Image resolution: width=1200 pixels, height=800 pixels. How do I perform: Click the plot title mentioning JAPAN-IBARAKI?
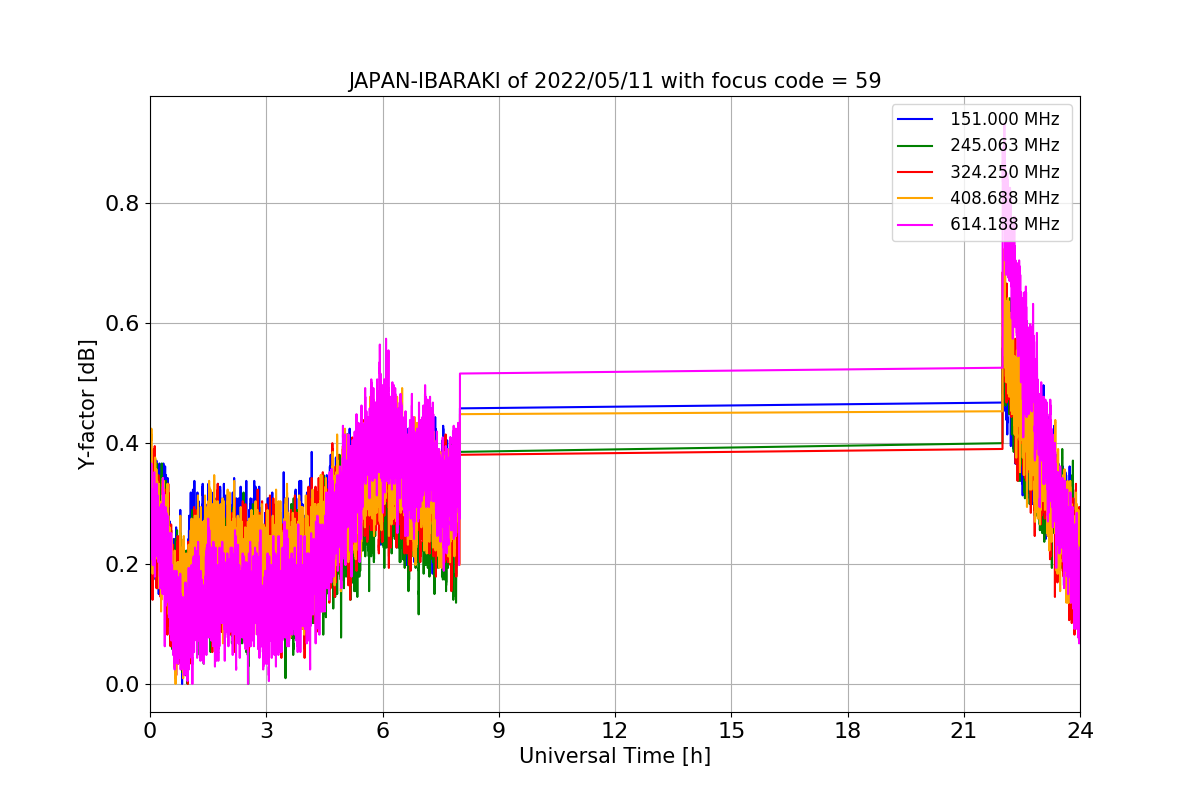coord(615,81)
